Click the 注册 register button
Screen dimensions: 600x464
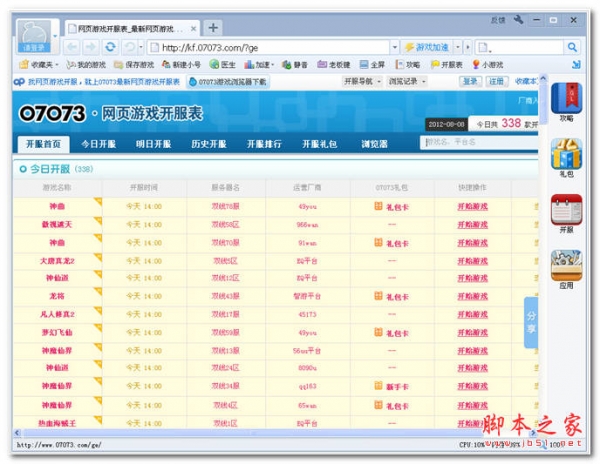coord(497,81)
